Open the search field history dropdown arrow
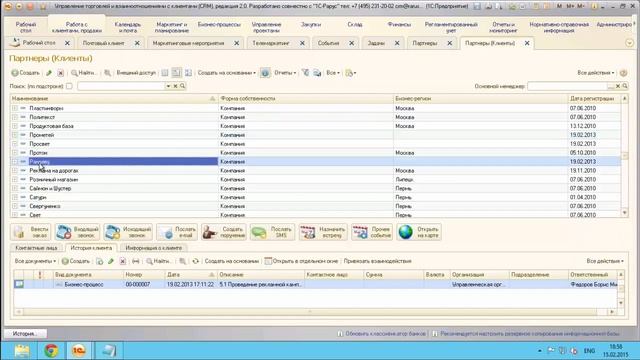The image size is (640, 360). pos(168,86)
